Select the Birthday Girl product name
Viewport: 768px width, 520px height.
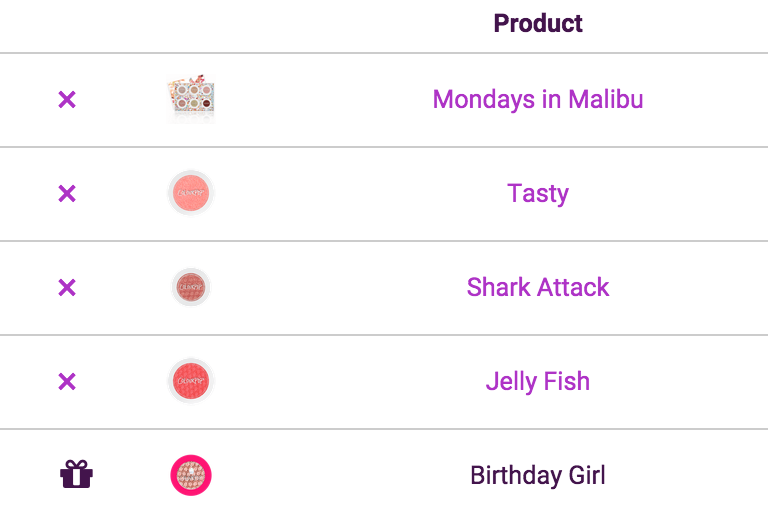(538, 475)
